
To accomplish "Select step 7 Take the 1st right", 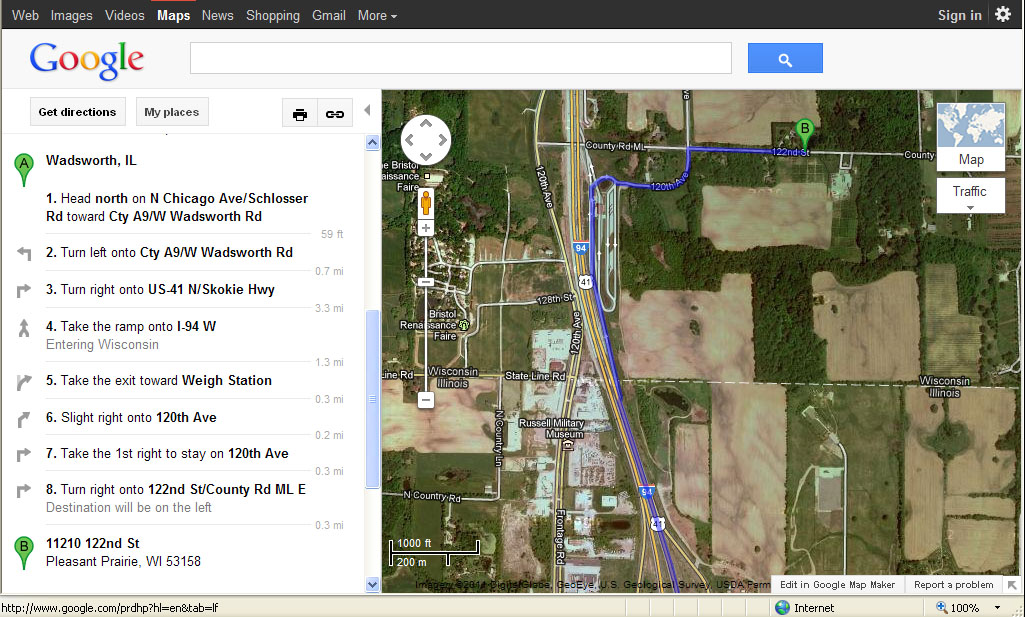I will (x=167, y=454).
